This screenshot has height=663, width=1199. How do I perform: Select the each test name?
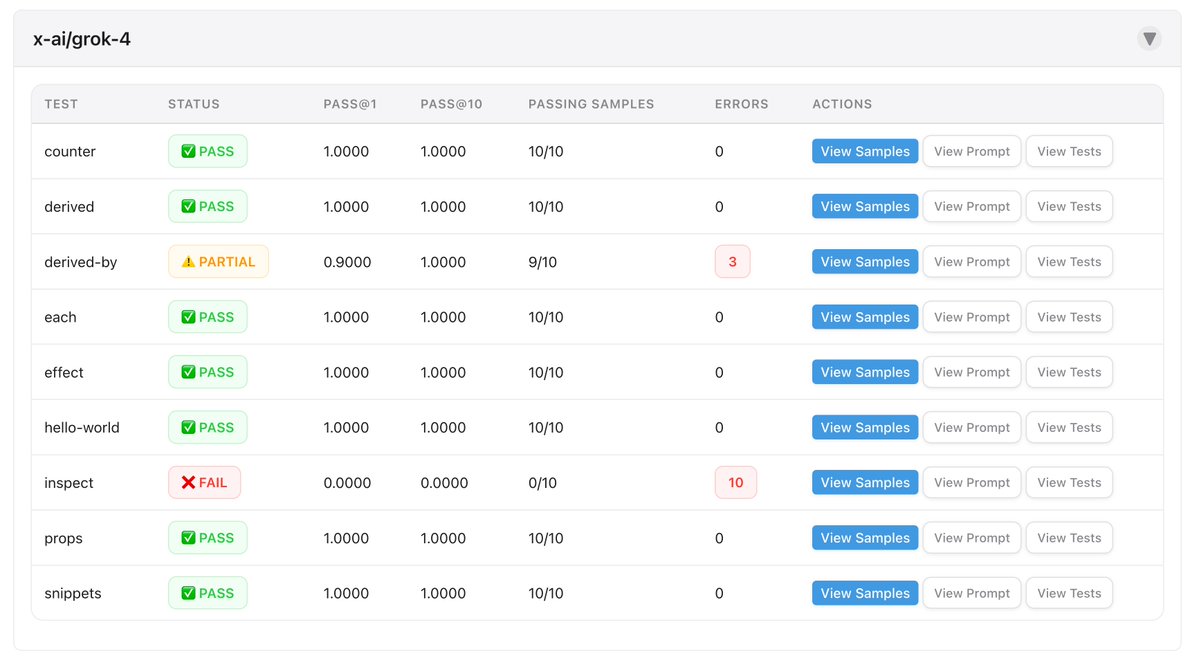click(60, 317)
